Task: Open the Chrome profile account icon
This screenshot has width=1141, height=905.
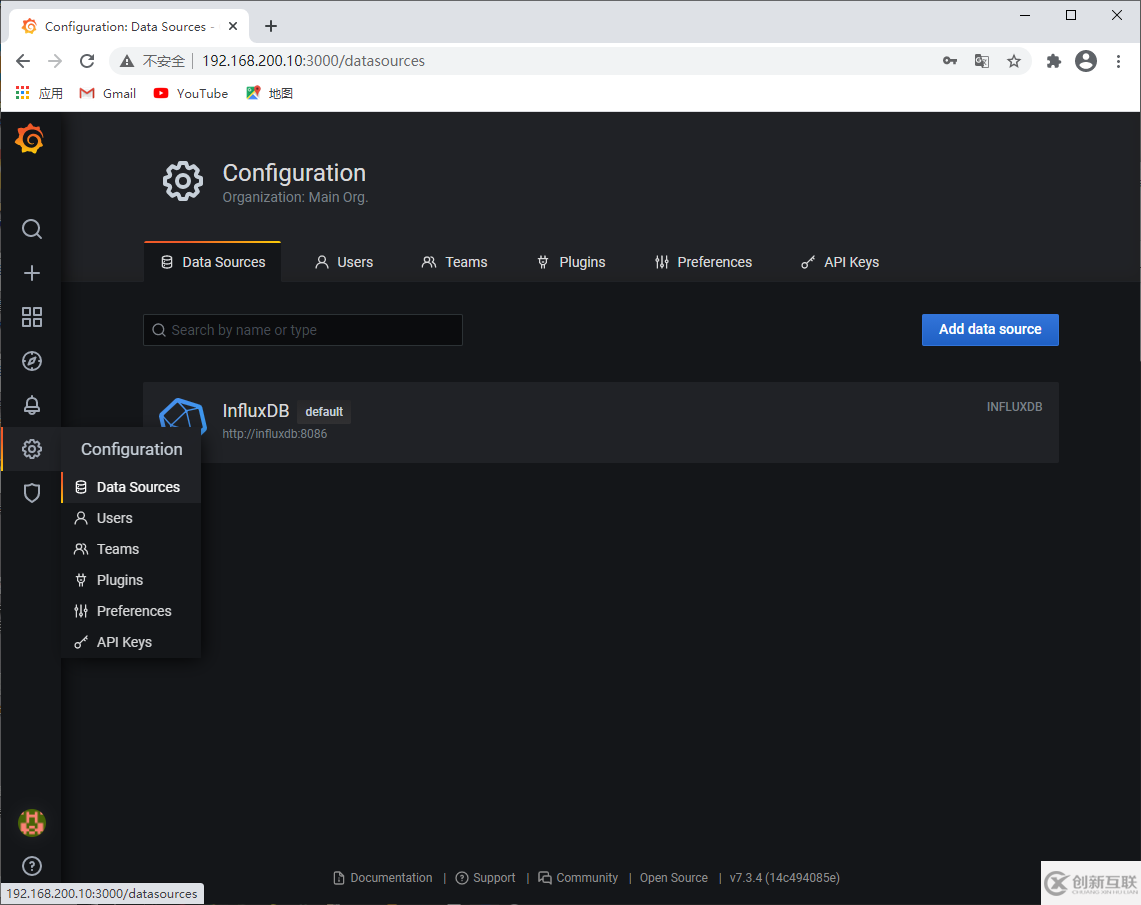Action: pyautogui.click(x=1086, y=61)
